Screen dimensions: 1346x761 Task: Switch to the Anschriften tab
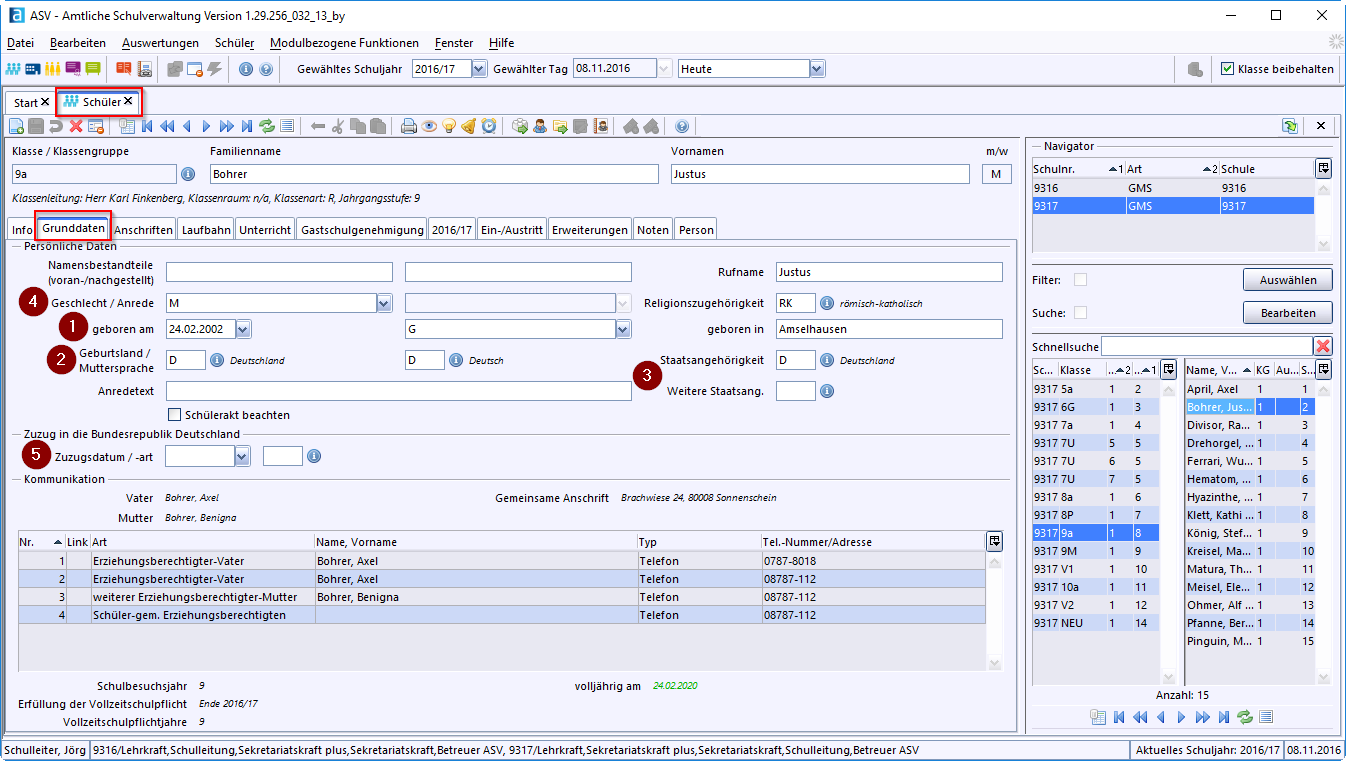(143, 229)
